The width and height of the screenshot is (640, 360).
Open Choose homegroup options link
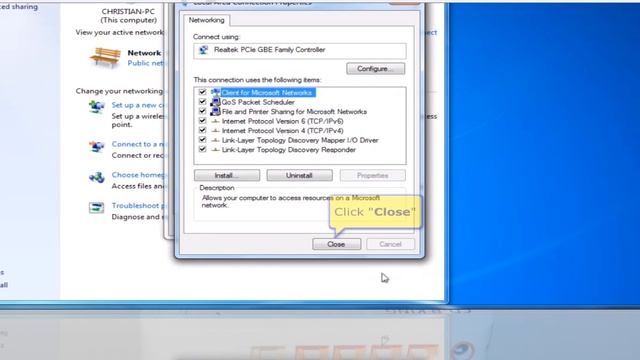(x=138, y=175)
